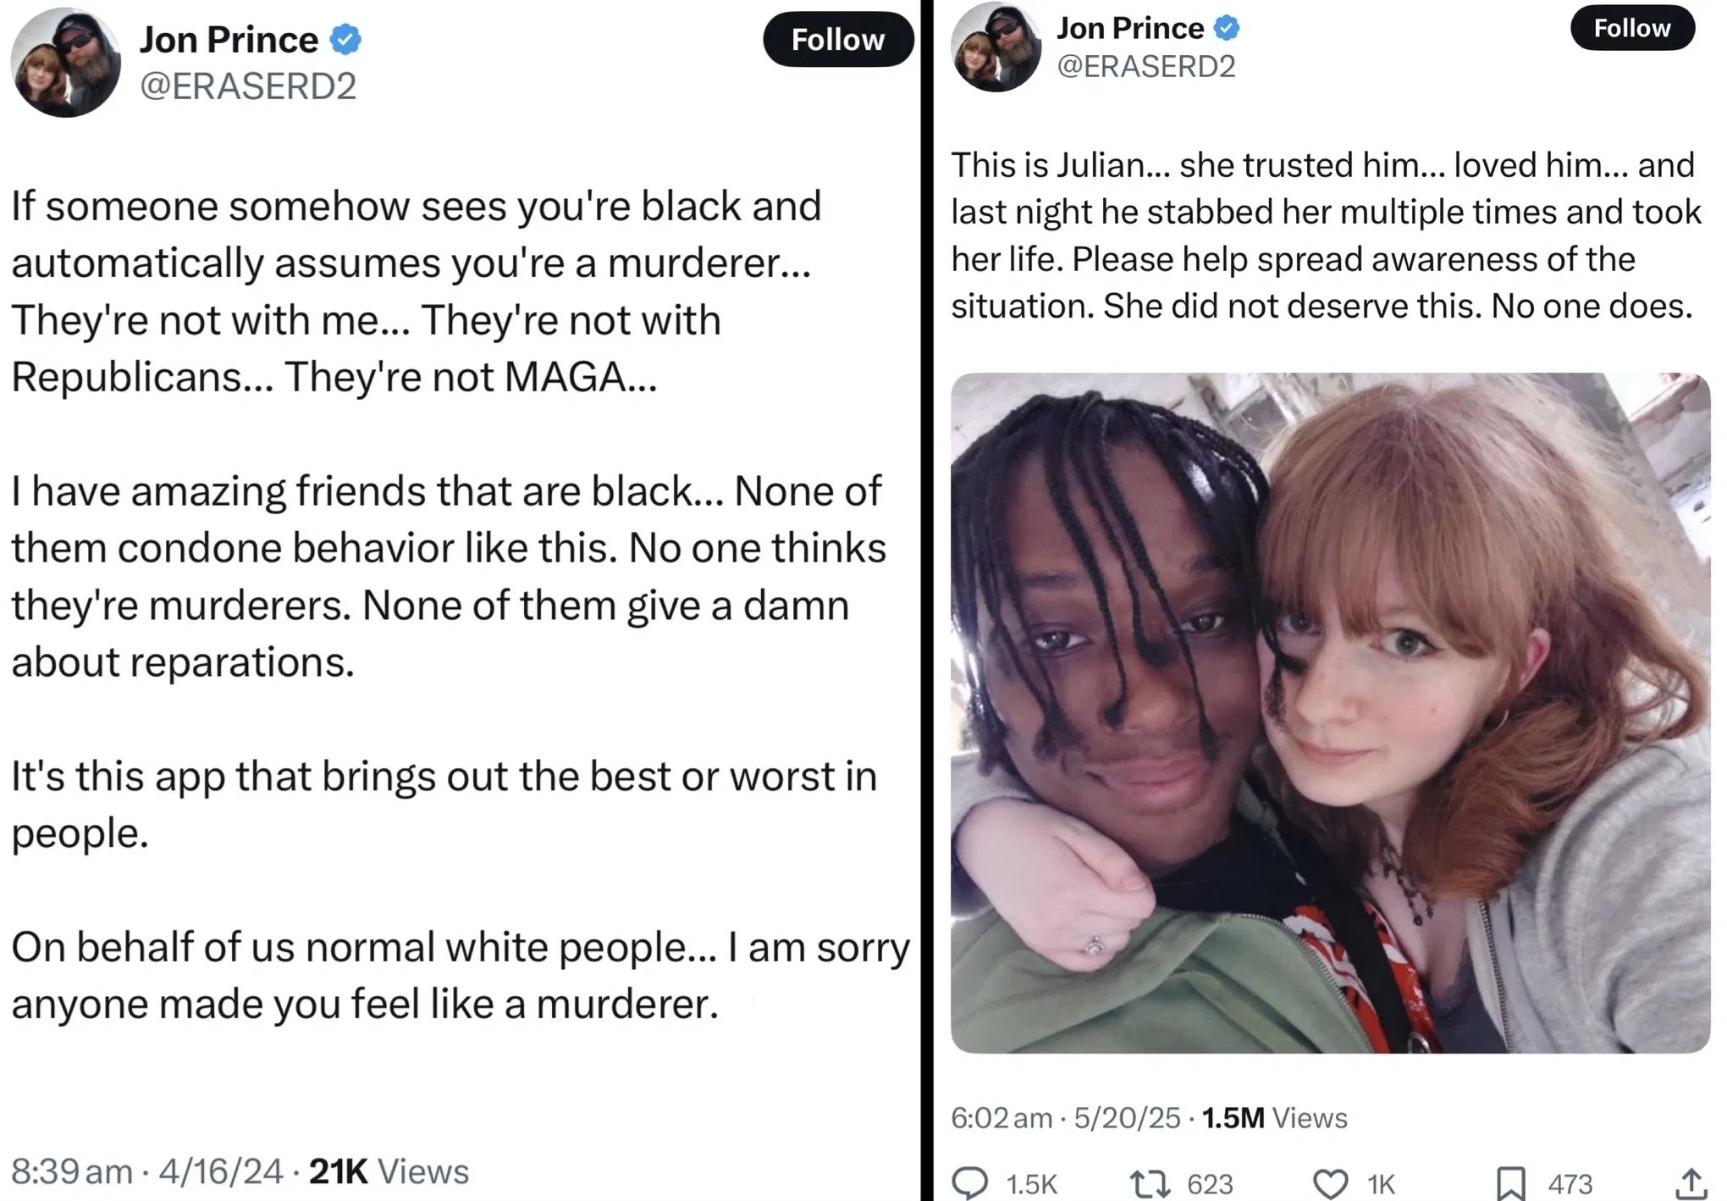Open Jon Prince name in right tweet
Image resolution: width=1727 pixels, height=1201 pixels.
coord(1130,28)
